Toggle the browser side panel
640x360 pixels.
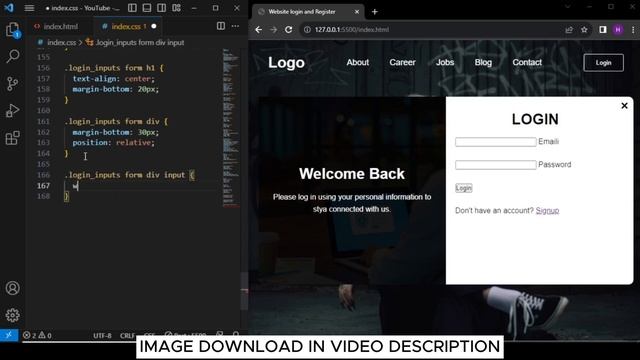[603, 30]
